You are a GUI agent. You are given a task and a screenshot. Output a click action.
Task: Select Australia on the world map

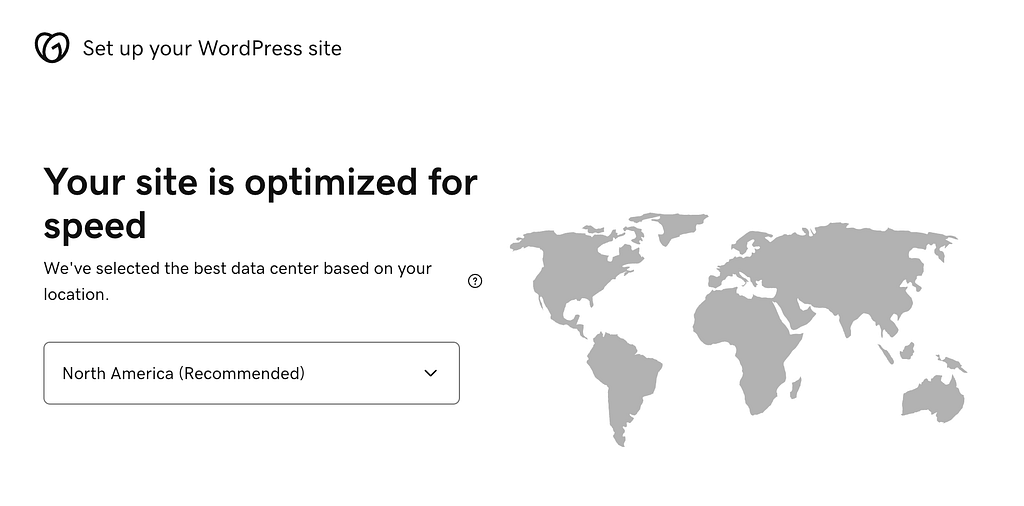(932, 398)
